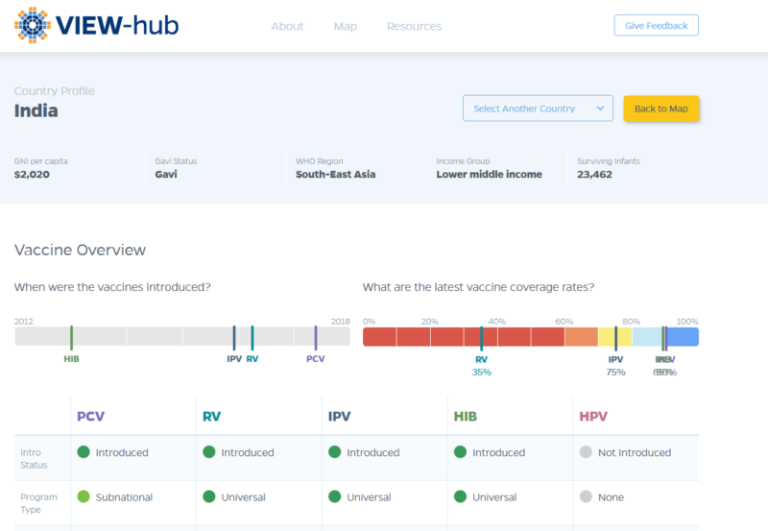Click the VIEW-hub logo
The height and width of the screenshot is (531, 768).
(96, 25)
